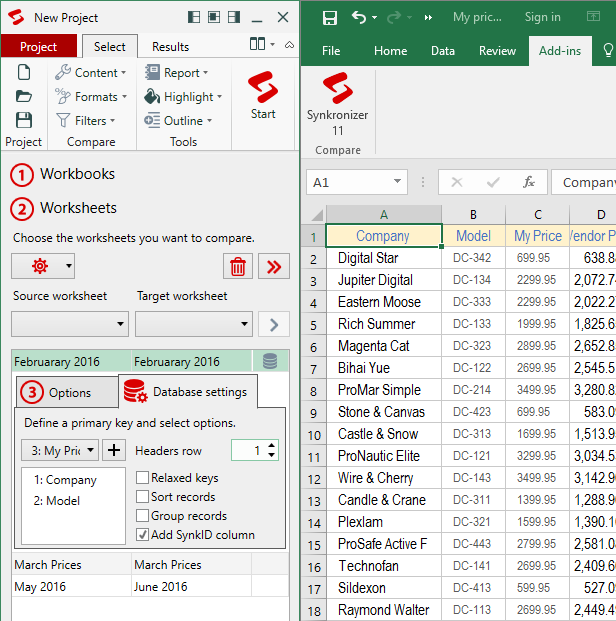Click the formula bar cancel X icon
Image resolution: width=616 pixels, height=621 pixels.
tap(457, 182)
